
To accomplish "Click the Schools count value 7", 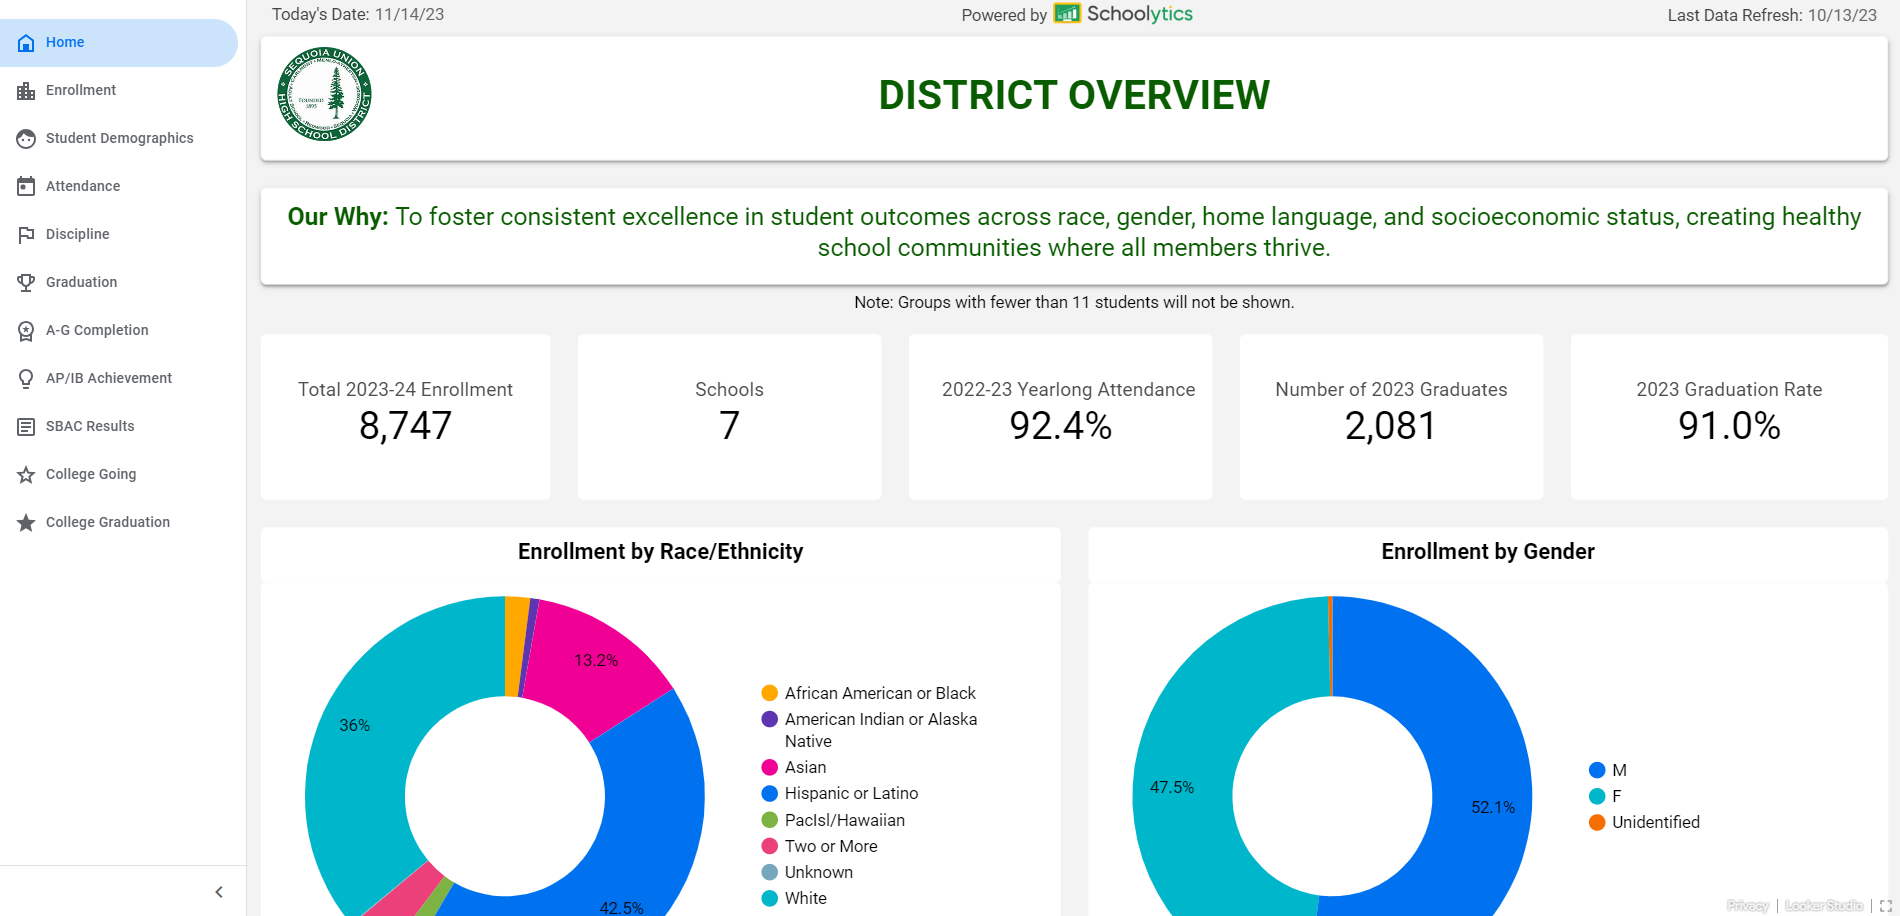I will [729, 426].
